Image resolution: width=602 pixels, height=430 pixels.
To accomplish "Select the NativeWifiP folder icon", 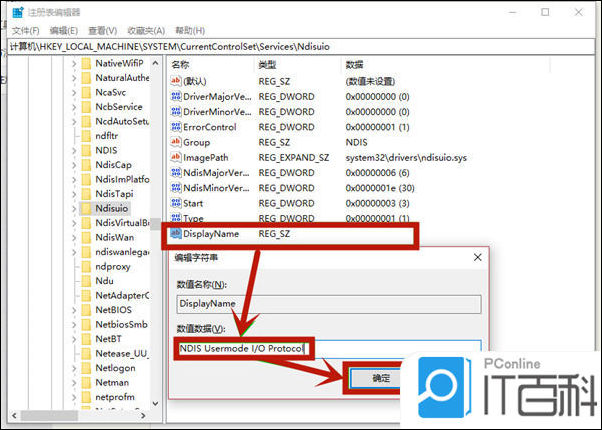I will click(x=86, y=63).
